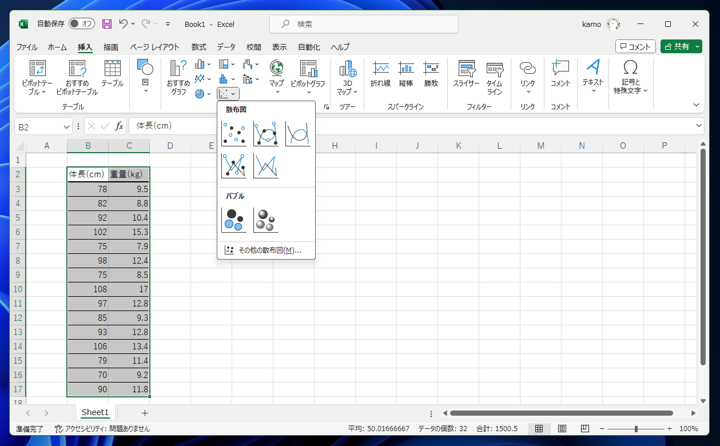Undo the last action
This screenshot has width=720, height=446.
(x=123, y=23)
